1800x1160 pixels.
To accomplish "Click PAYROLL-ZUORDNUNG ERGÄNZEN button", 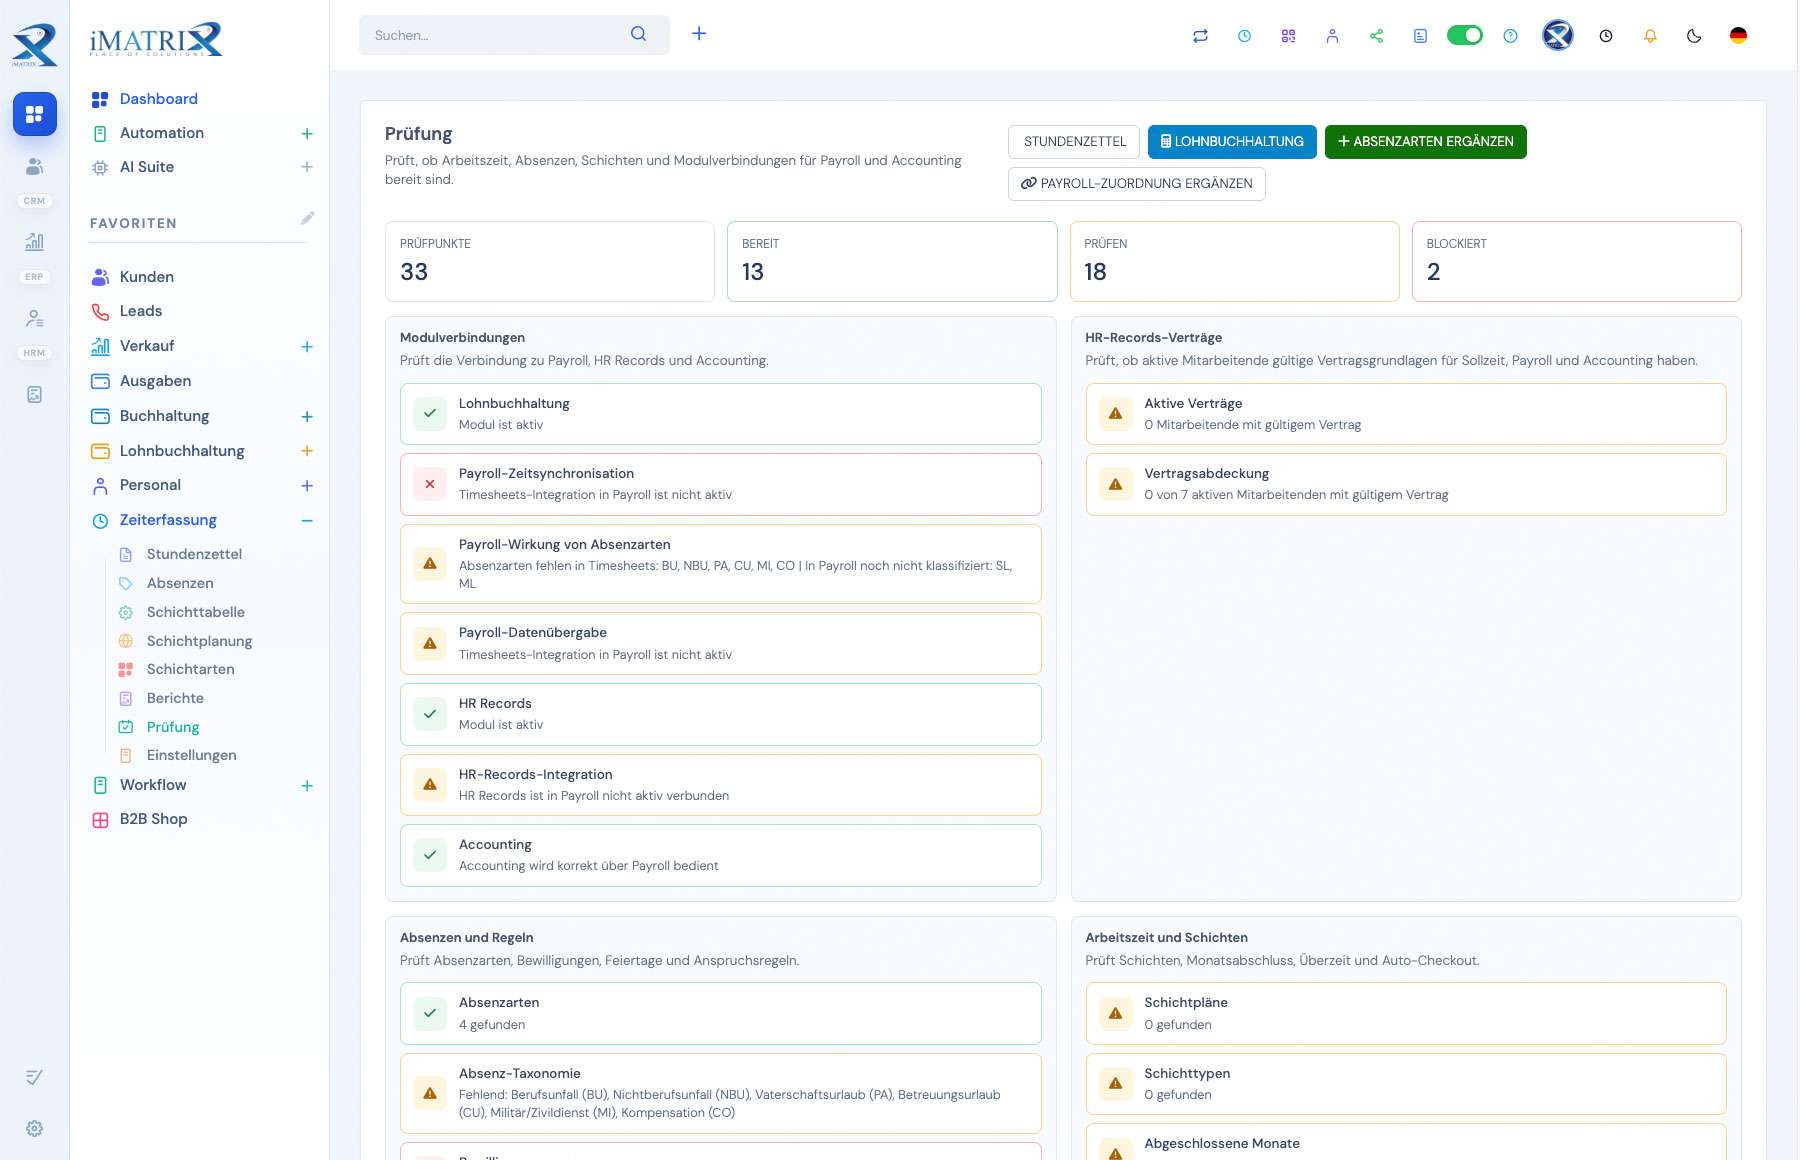I will [1136, 184].
